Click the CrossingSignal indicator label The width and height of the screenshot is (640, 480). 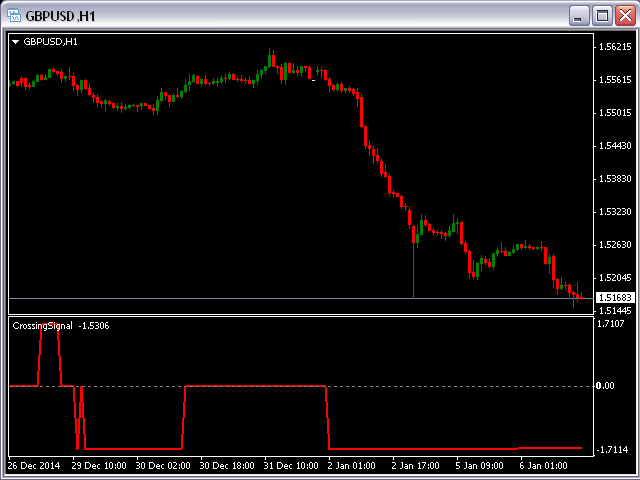(42, 326)
